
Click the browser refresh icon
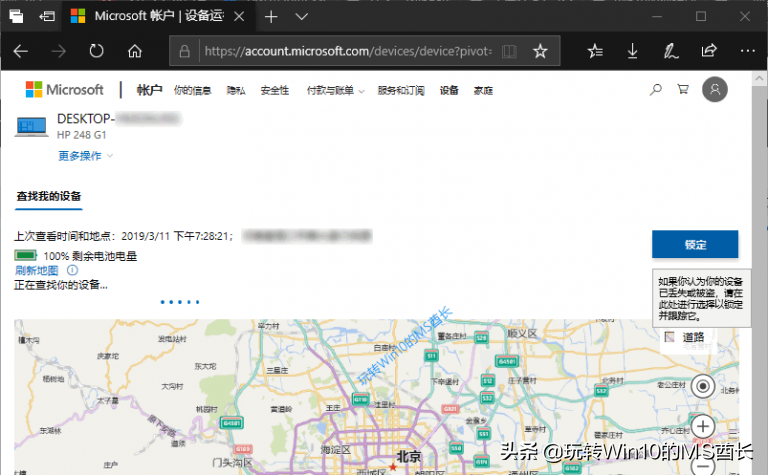point(96,51)
